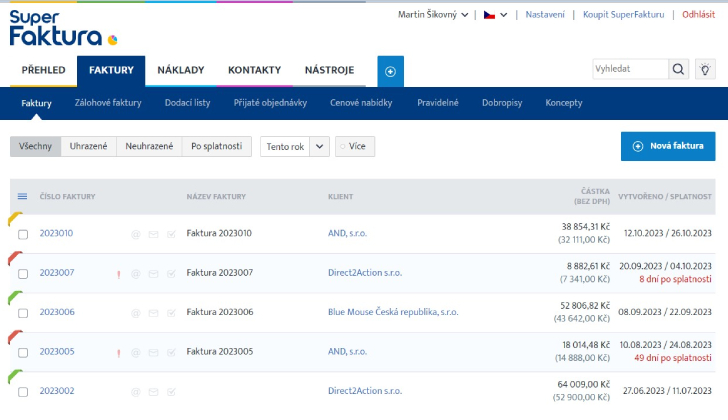Select the checkbox for invoice 2023007
Screen dimensions: 728x420
(x=23, y=273)
